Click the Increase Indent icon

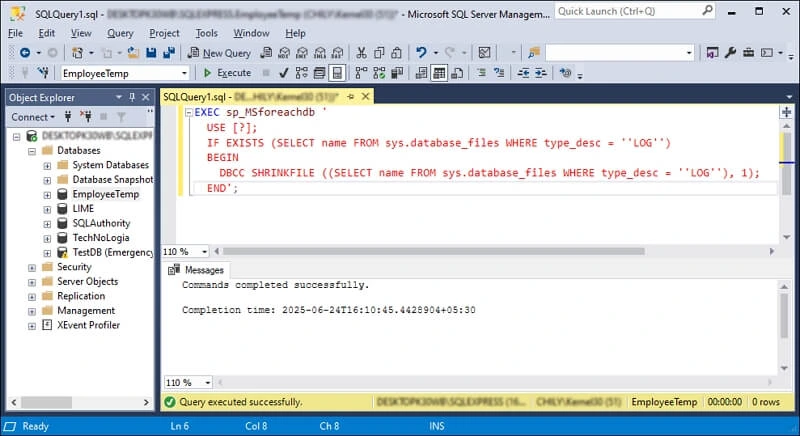pos(541,73)
